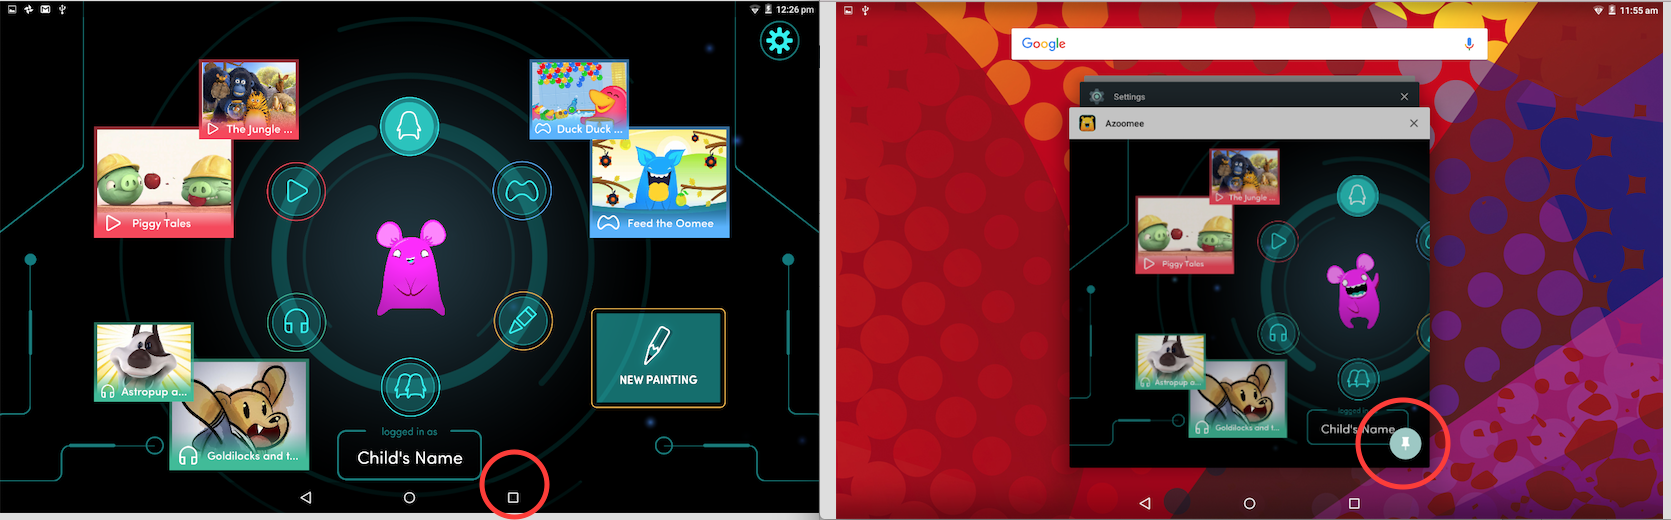The width and height of the screenshot is (1671, 520).
Task: Open the art pencil circle icon
Action: point(523,321)
